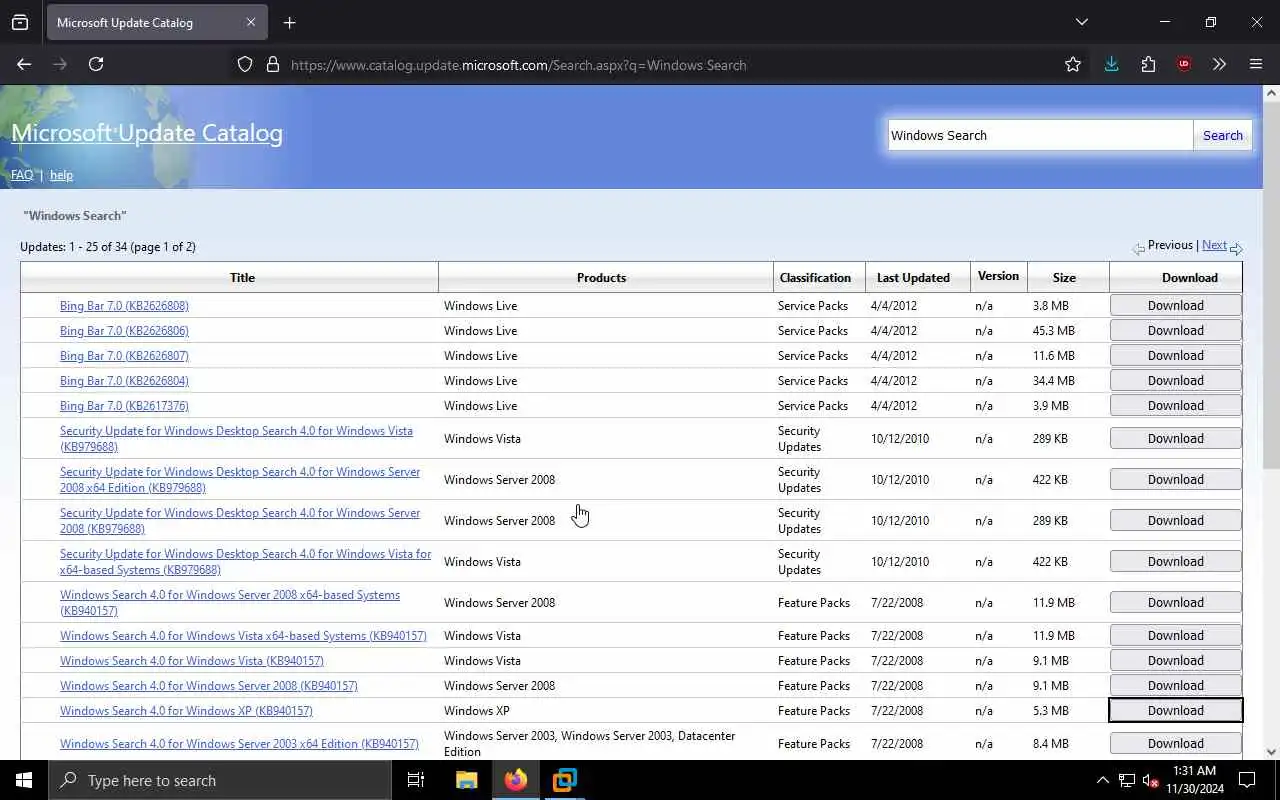The width and height of the screenshot is (1280, 800).
Task: Download the 34.4 MB Bing Bar update
Action: 1175,381
